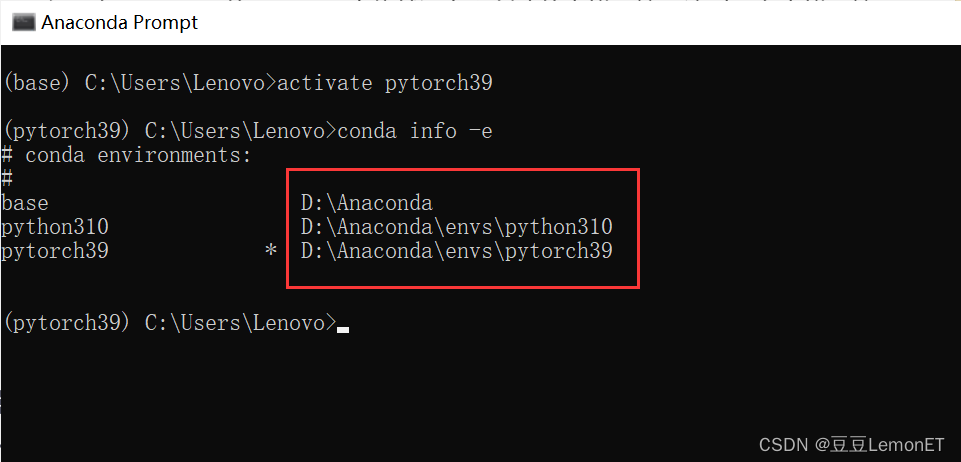Image resolution: width=961 pixels, height=462 pixels.
Task: Click the 'python310' environment name
Action: click(55, 228)
